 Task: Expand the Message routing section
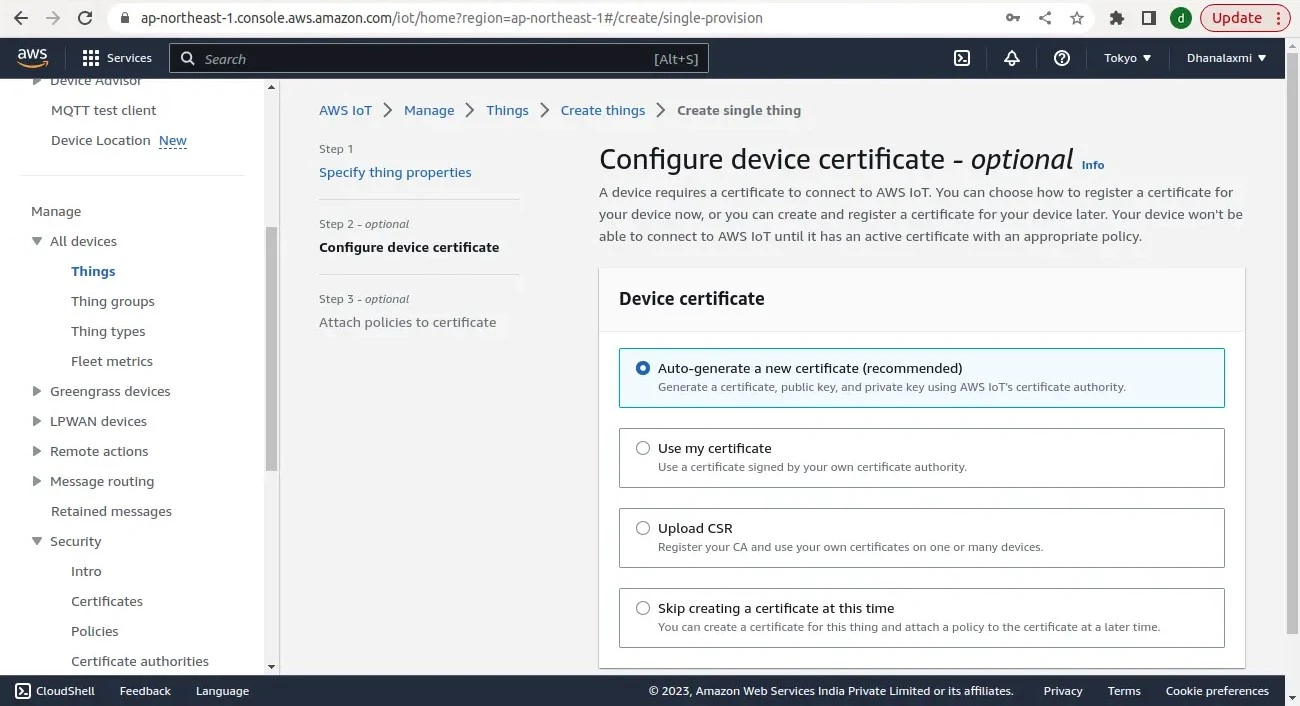point(37,481)
